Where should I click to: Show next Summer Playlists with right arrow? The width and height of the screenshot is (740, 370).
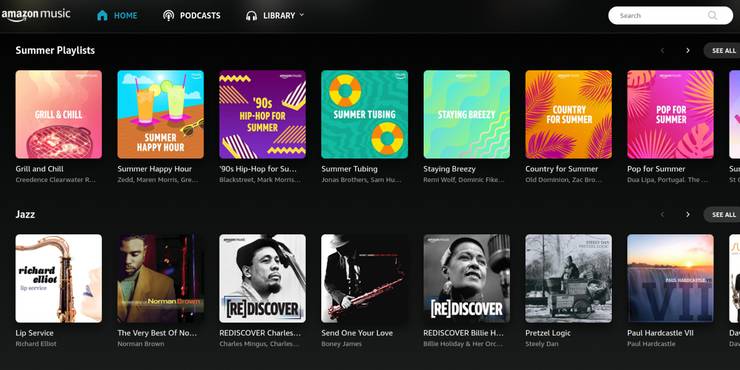(x=688, y=50)
